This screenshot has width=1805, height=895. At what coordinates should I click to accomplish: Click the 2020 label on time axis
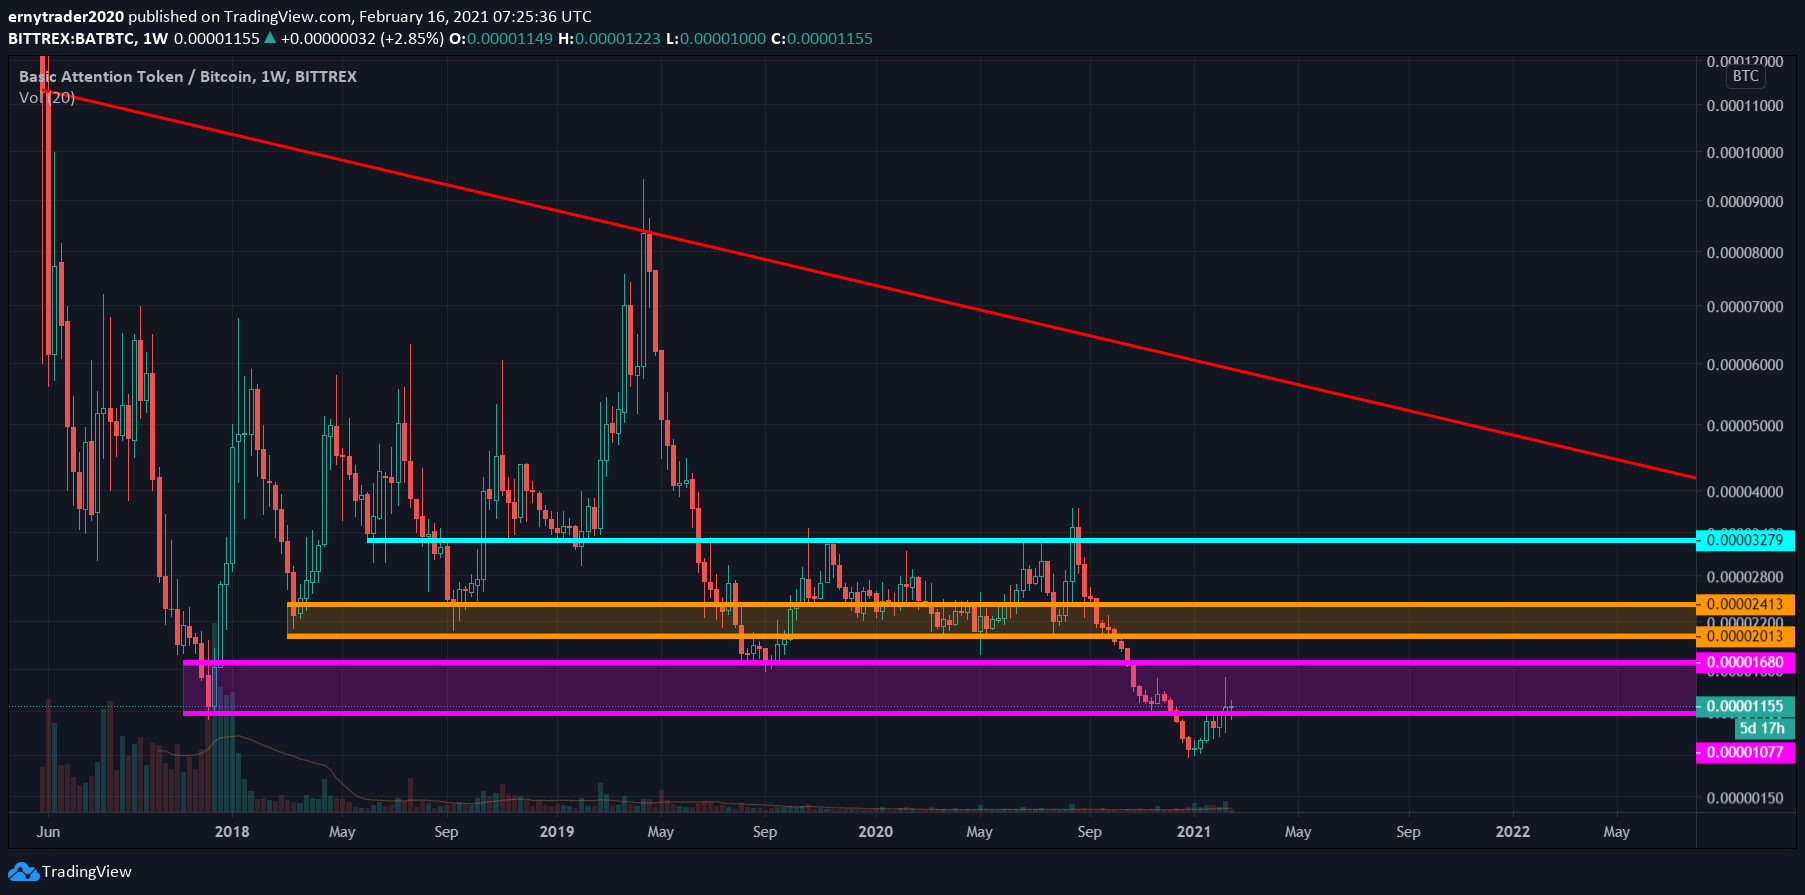point(875,831)
